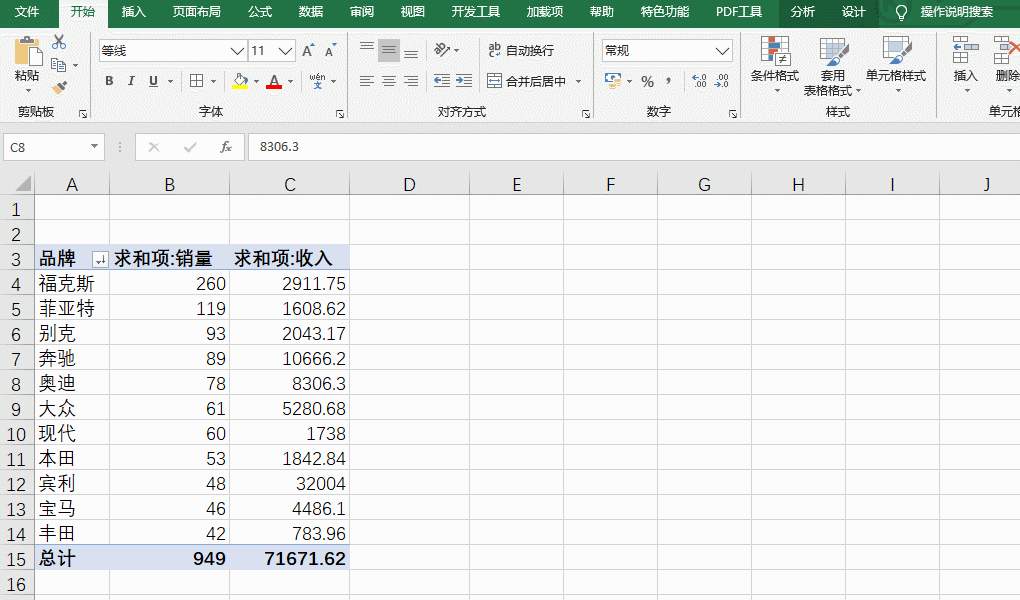Image resolution: width=1020 pixels, height=600 pixels.
Task: Click the Cut scissors icon
Action: 59,42
